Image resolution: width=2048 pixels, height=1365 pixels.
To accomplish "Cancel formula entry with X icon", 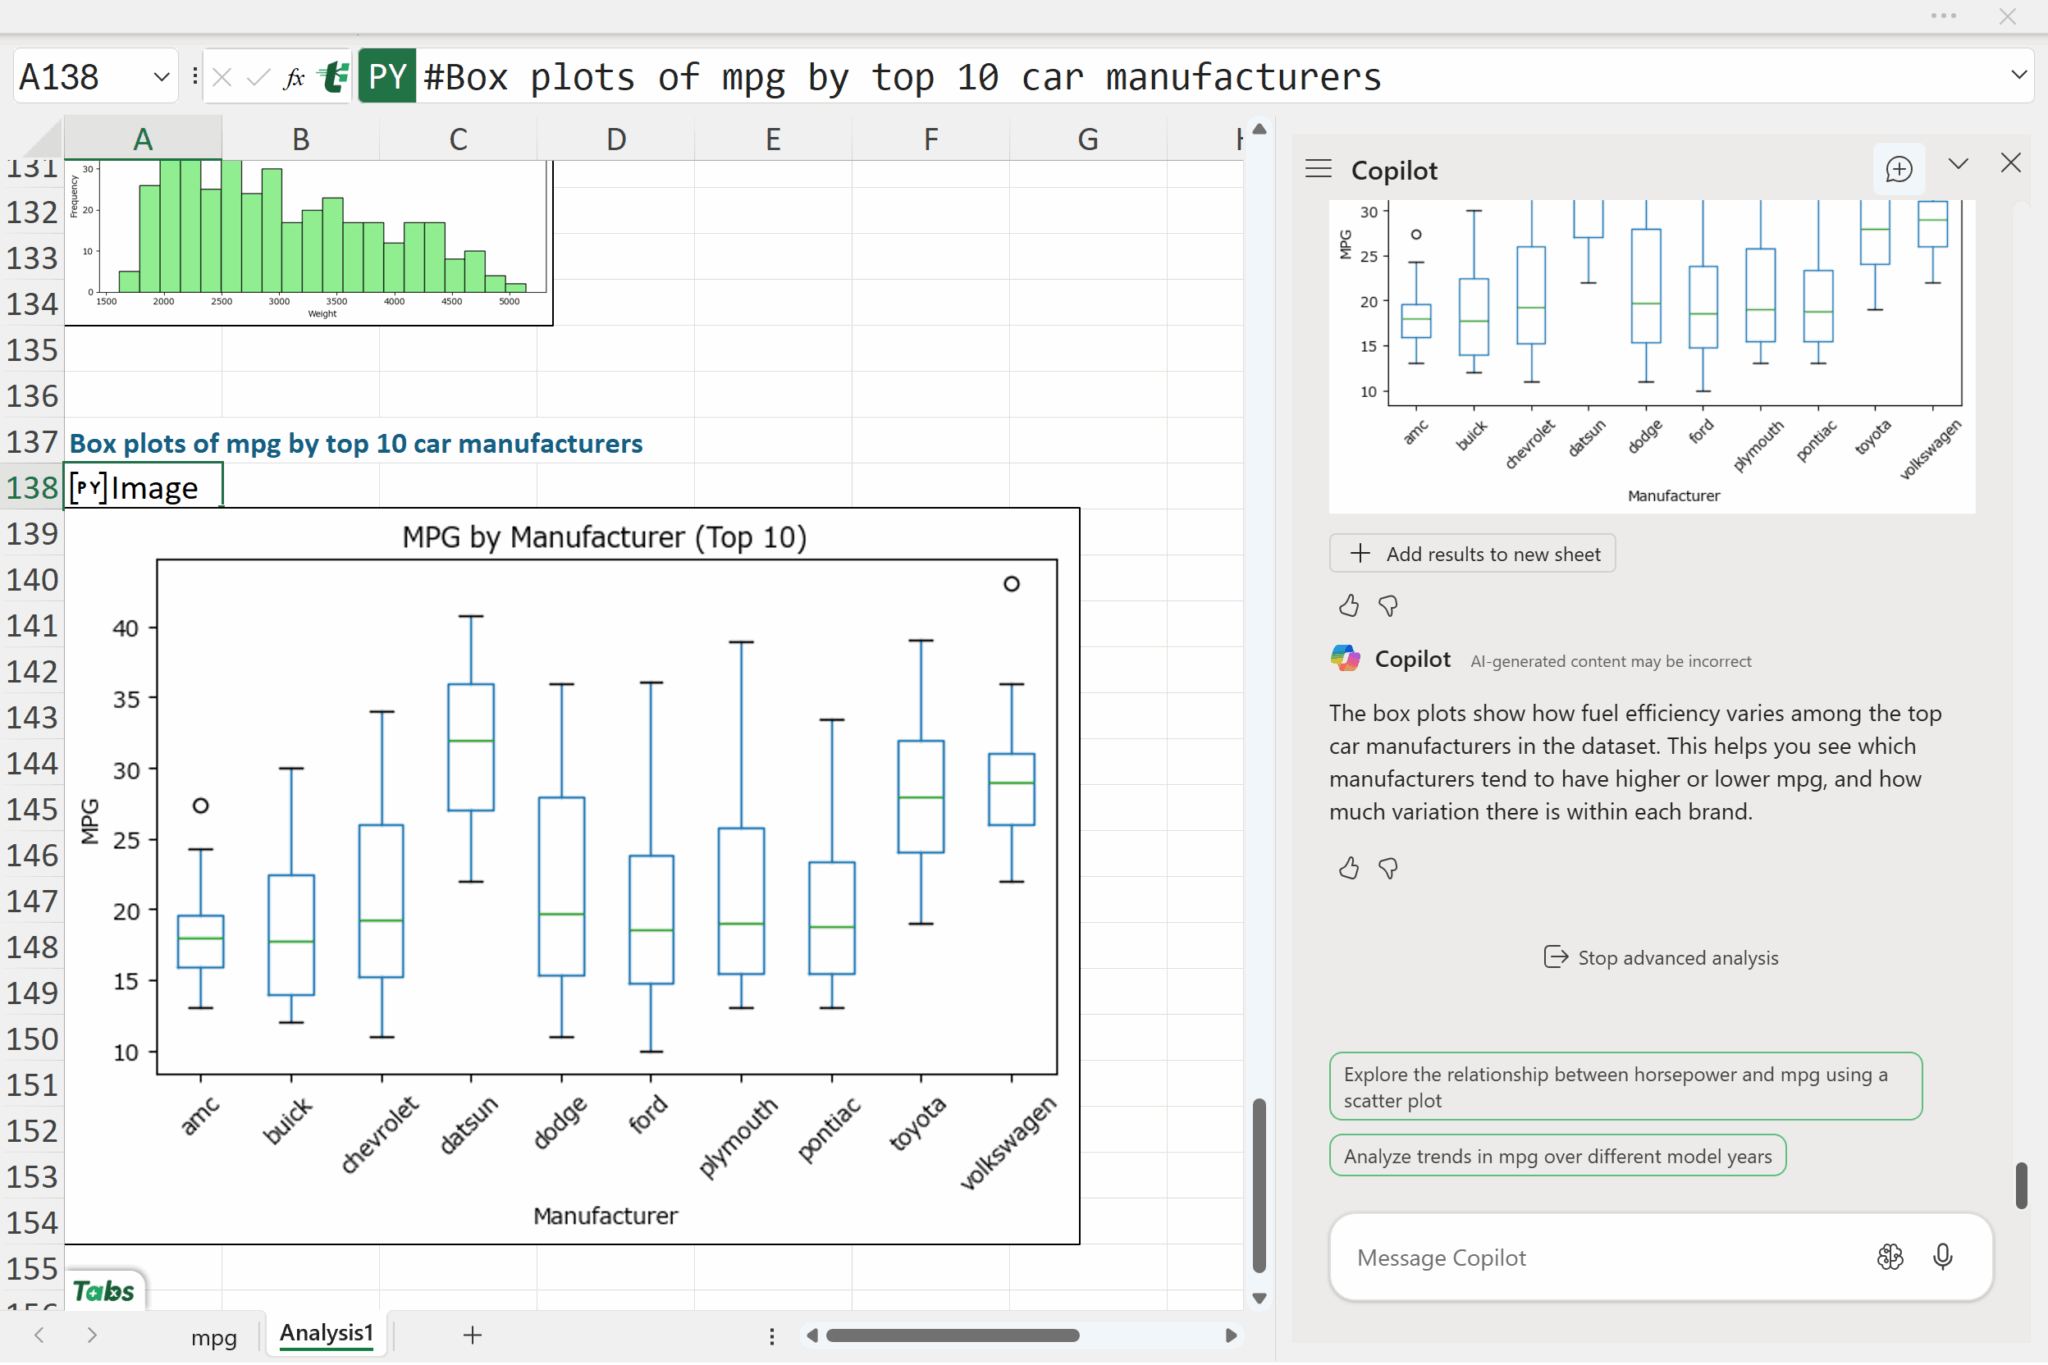I will click(222, 77).
